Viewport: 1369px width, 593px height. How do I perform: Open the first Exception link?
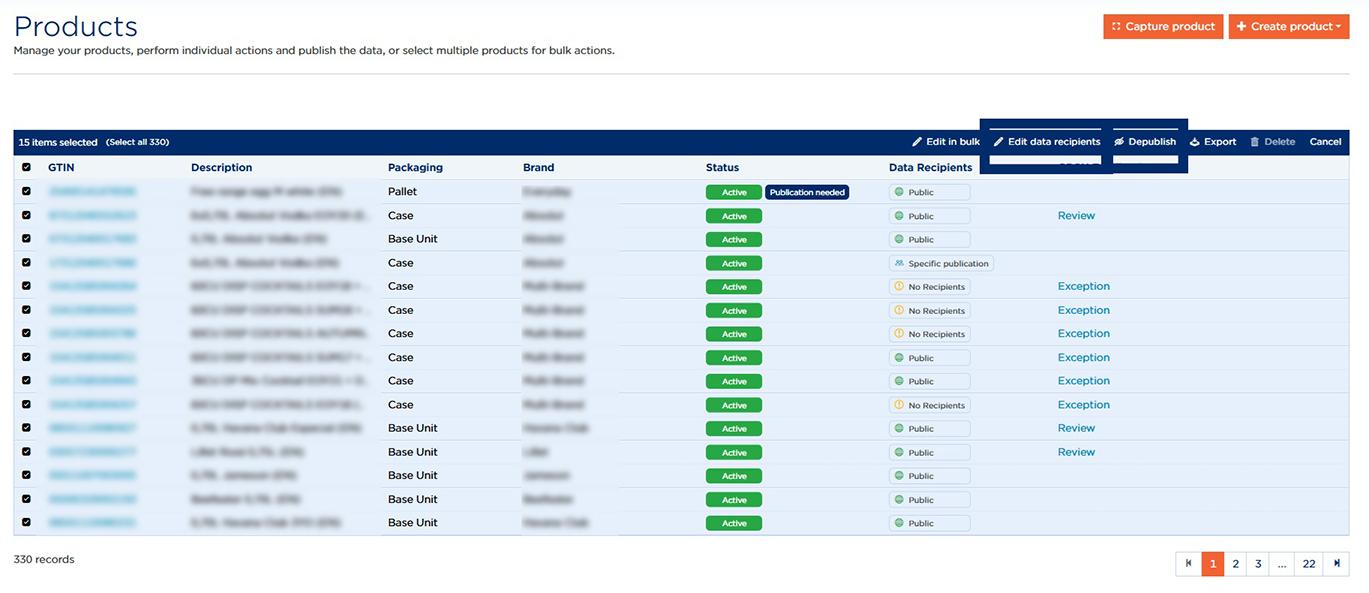pyautogui.click(x=1084, y=286)
